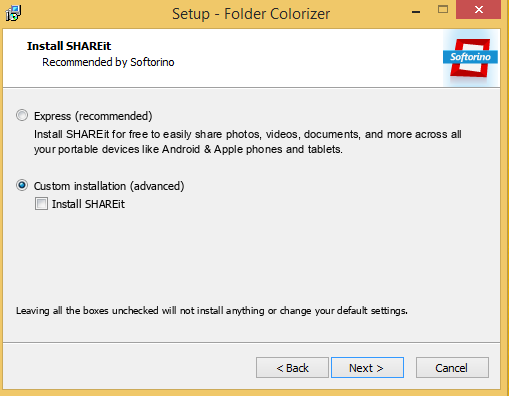Check the Install SHAREit checkbox
Viewport: 509px width, 396px height.
click(41, 204)
